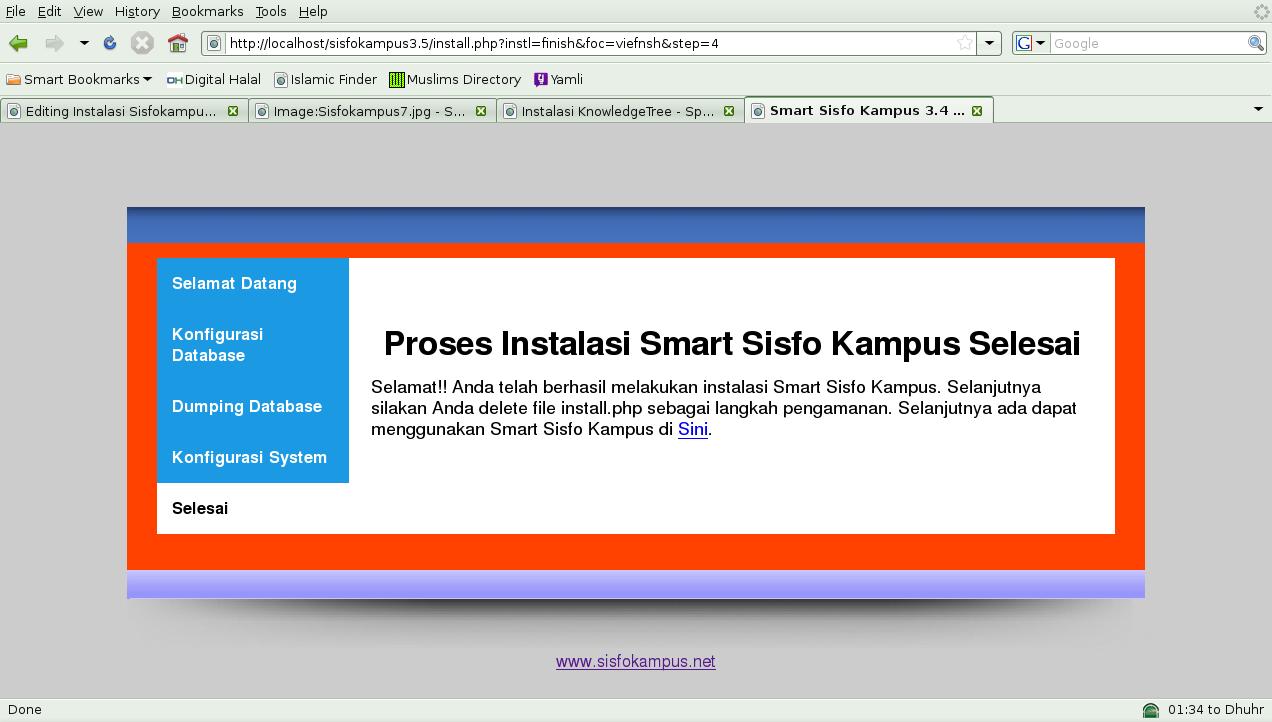Open the Muslims Directory bookmark
The width and height of the screenshot is (1272, 722).
(455, 79)
